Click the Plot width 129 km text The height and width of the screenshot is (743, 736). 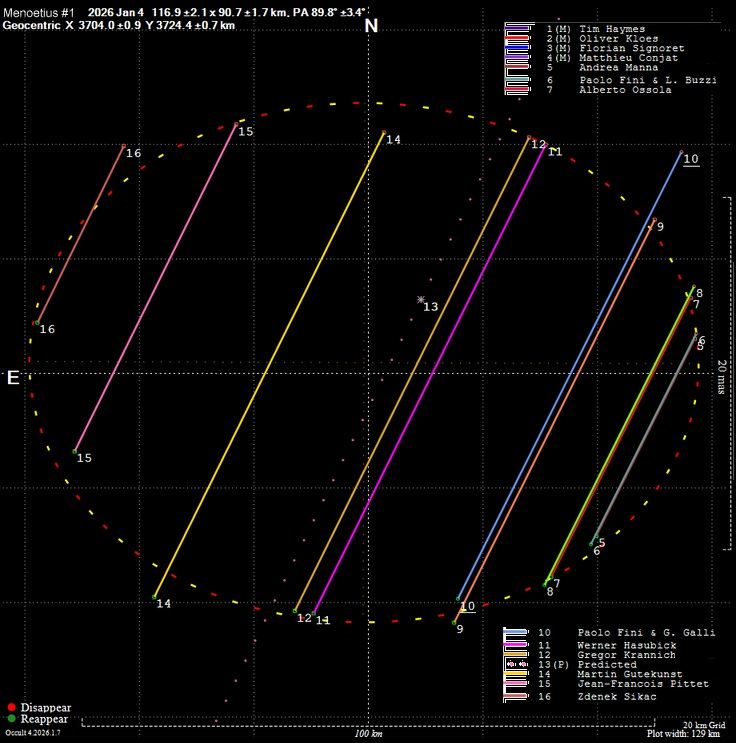coord(684,734)
